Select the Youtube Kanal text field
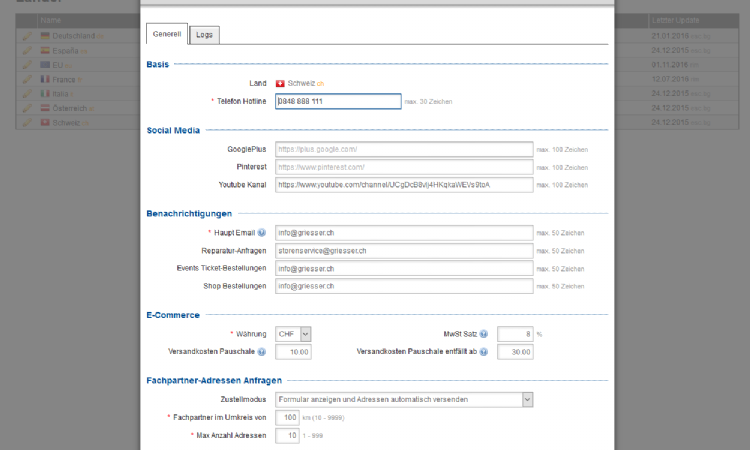Image resolution: width=750 pixels, height=450 pixels. click(x=403, y=185)
